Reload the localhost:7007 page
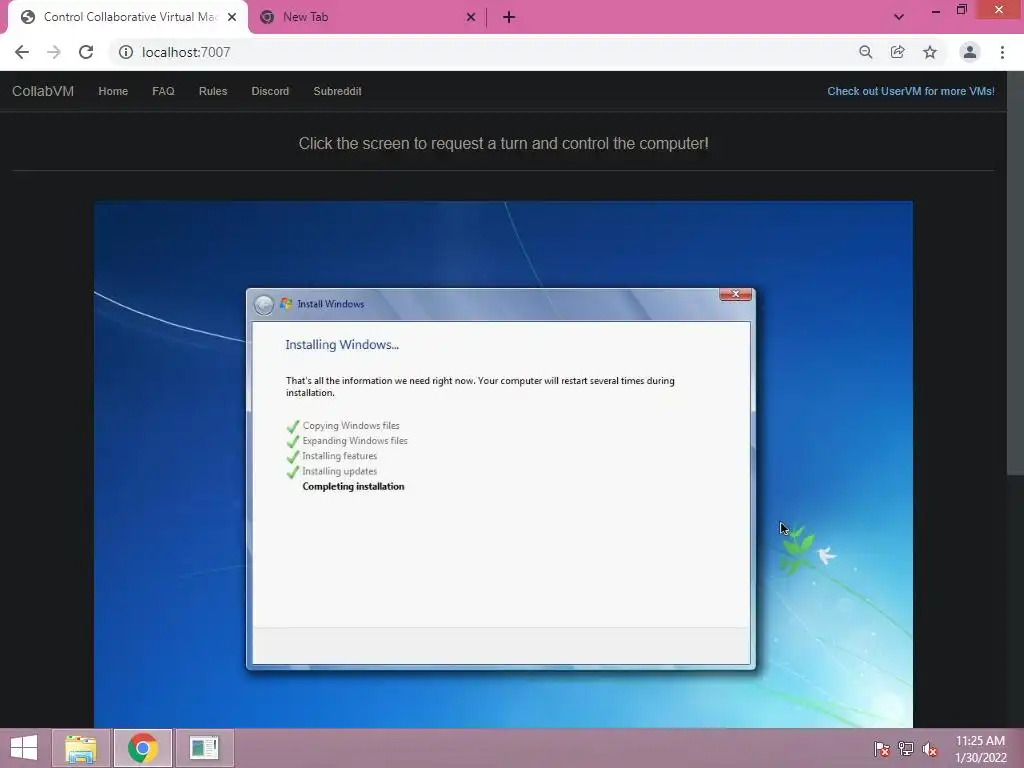Viewport: 1024px width, 768px height. [x=86, y=52]
